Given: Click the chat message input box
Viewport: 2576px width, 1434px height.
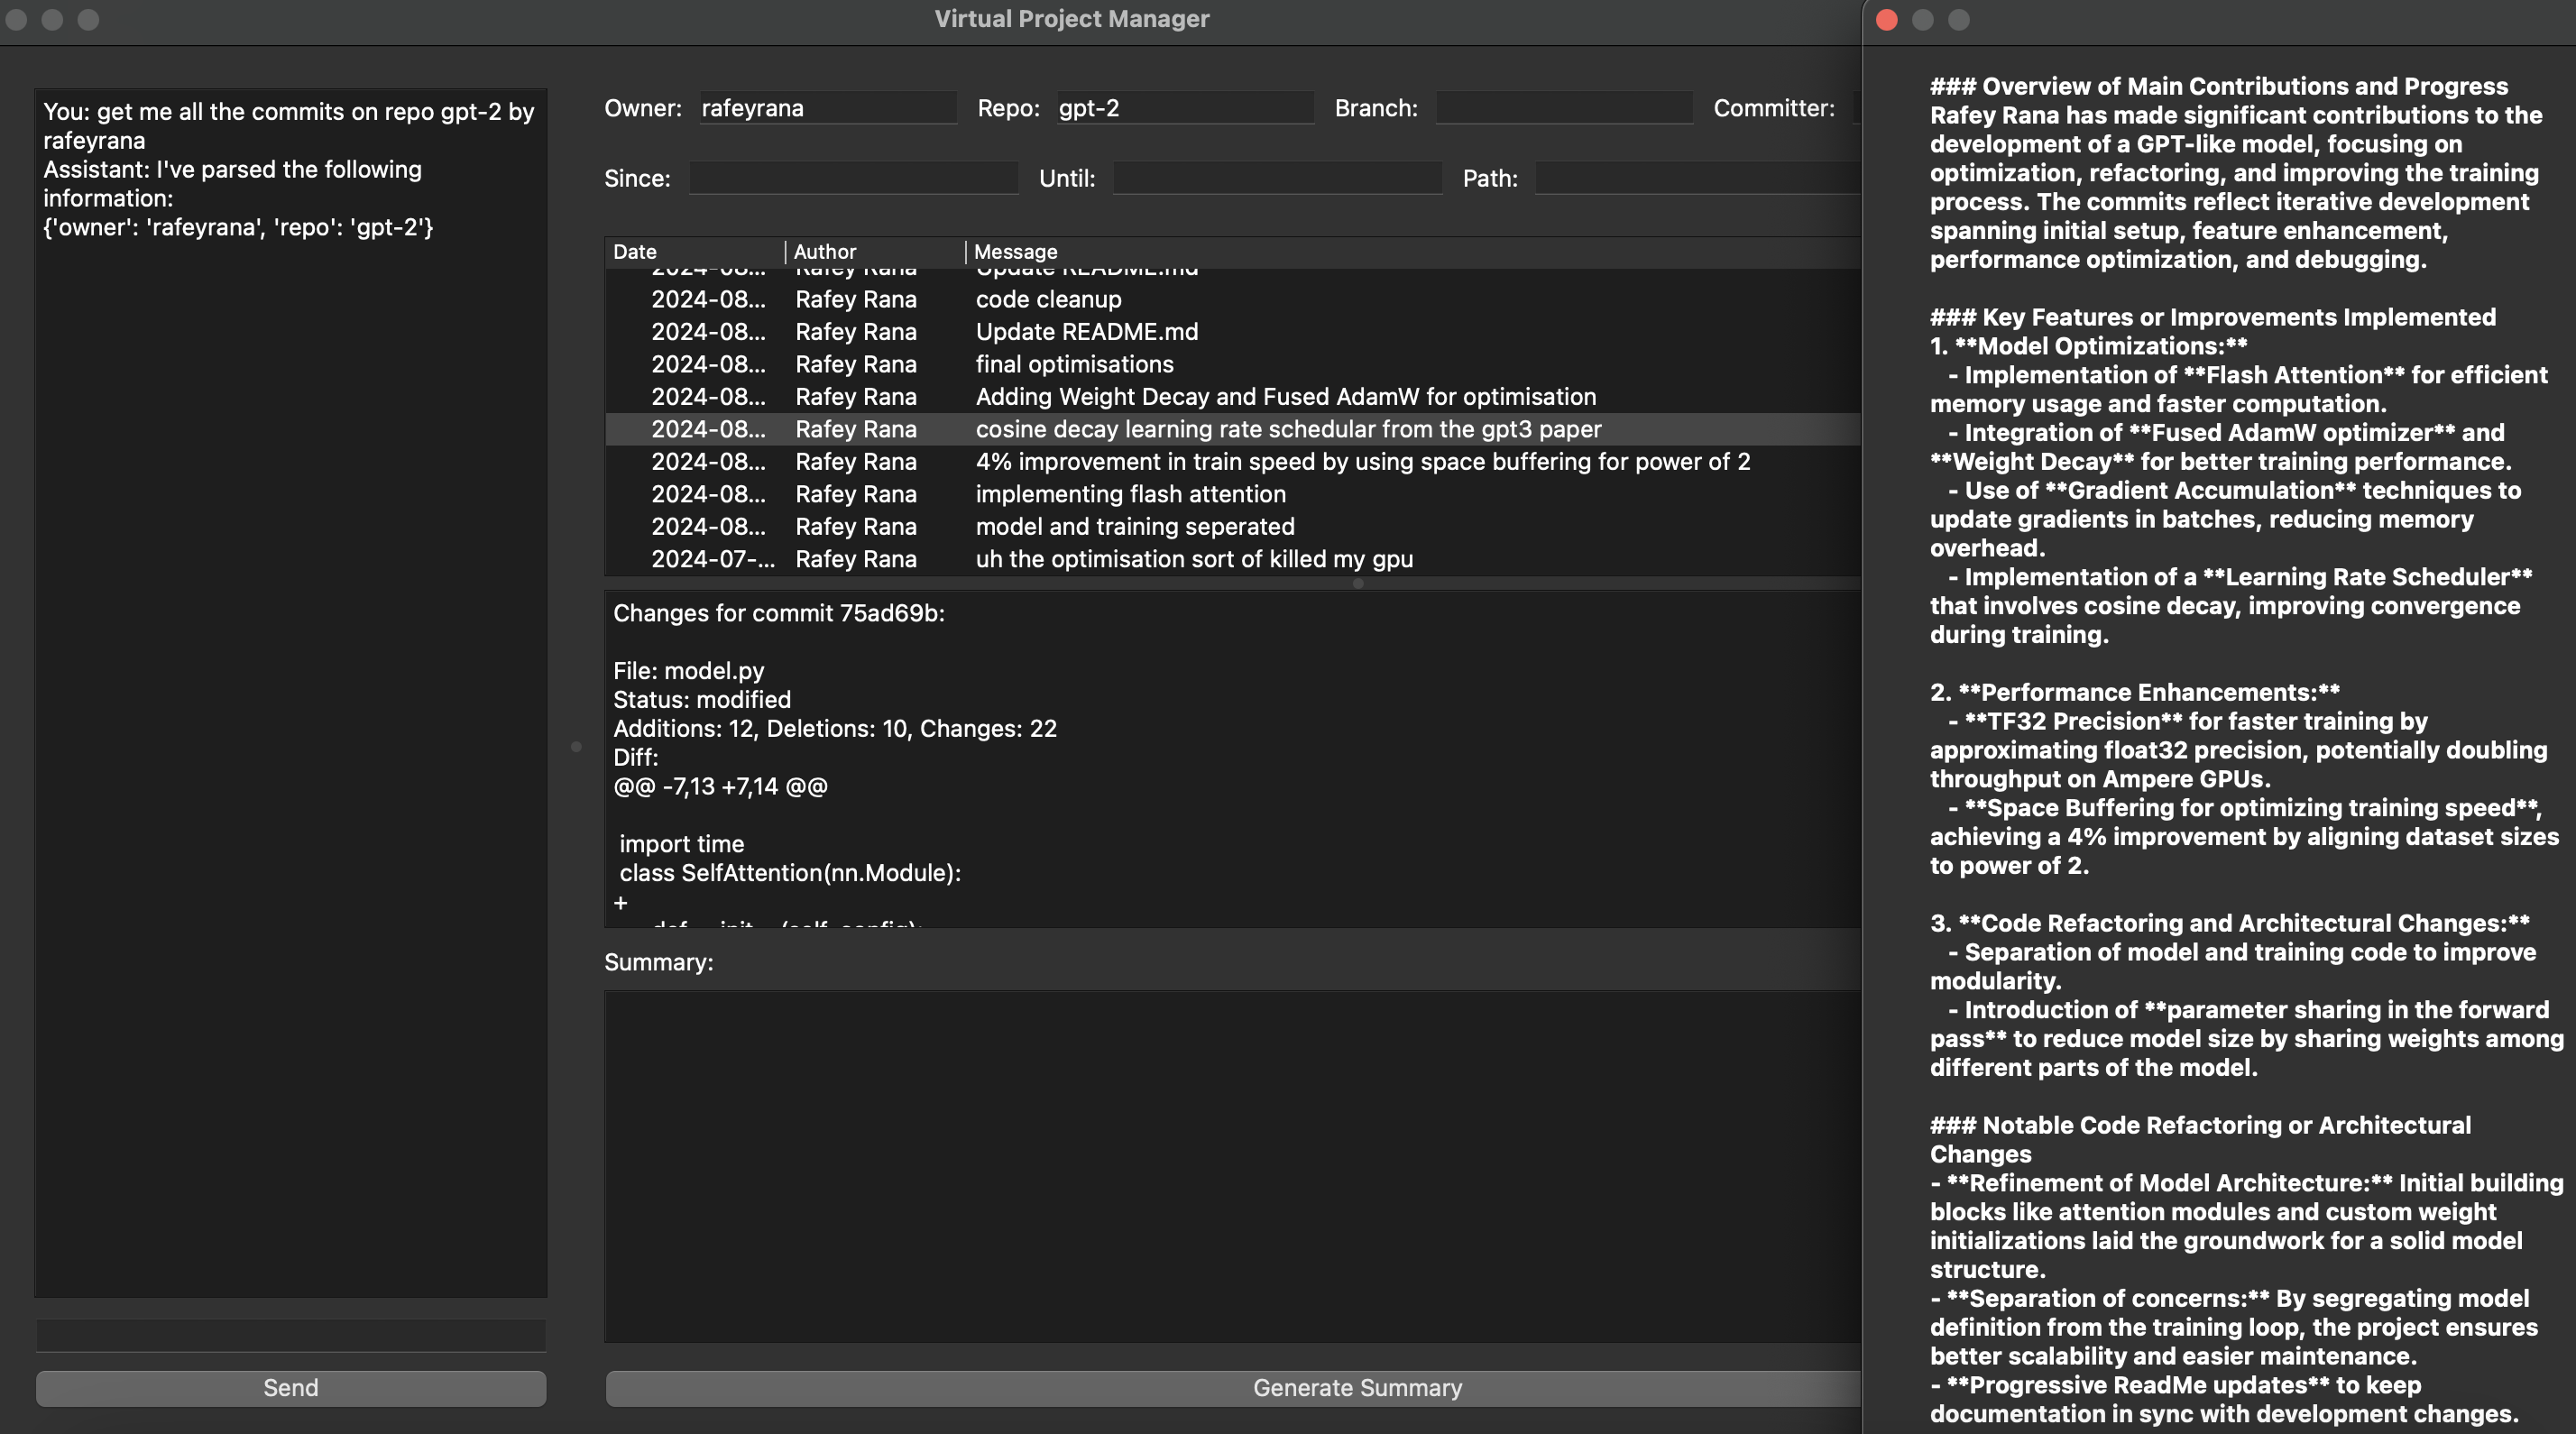Looking at the screenshot, I should [290, 1334].
